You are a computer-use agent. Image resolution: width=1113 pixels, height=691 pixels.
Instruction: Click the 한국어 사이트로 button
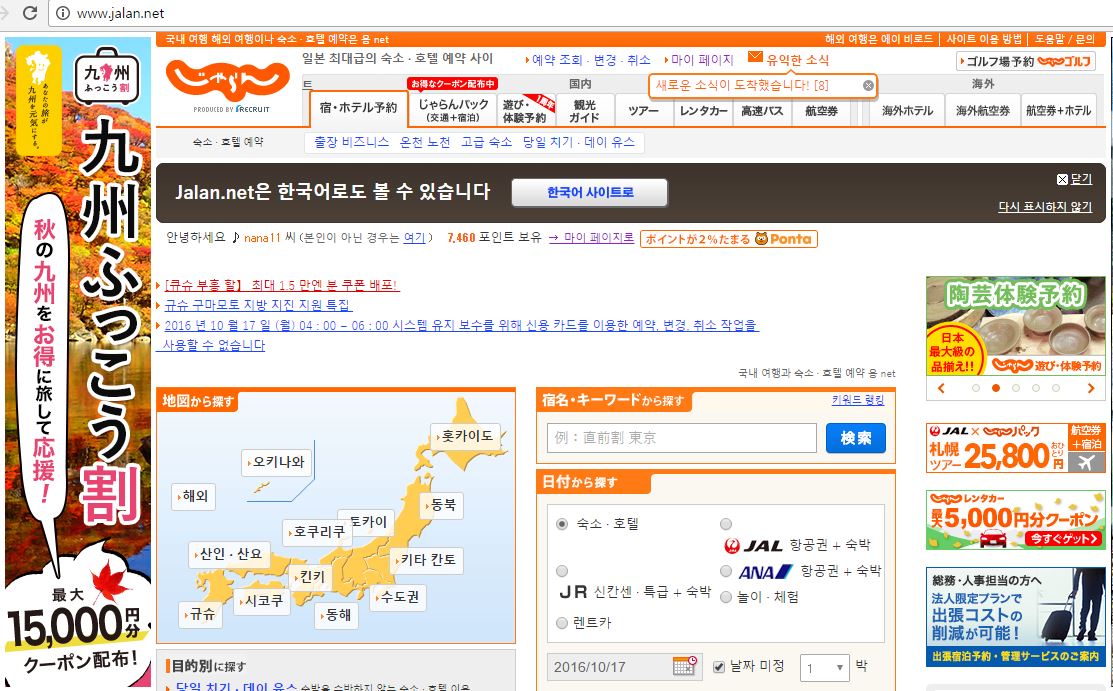[589, 192]
